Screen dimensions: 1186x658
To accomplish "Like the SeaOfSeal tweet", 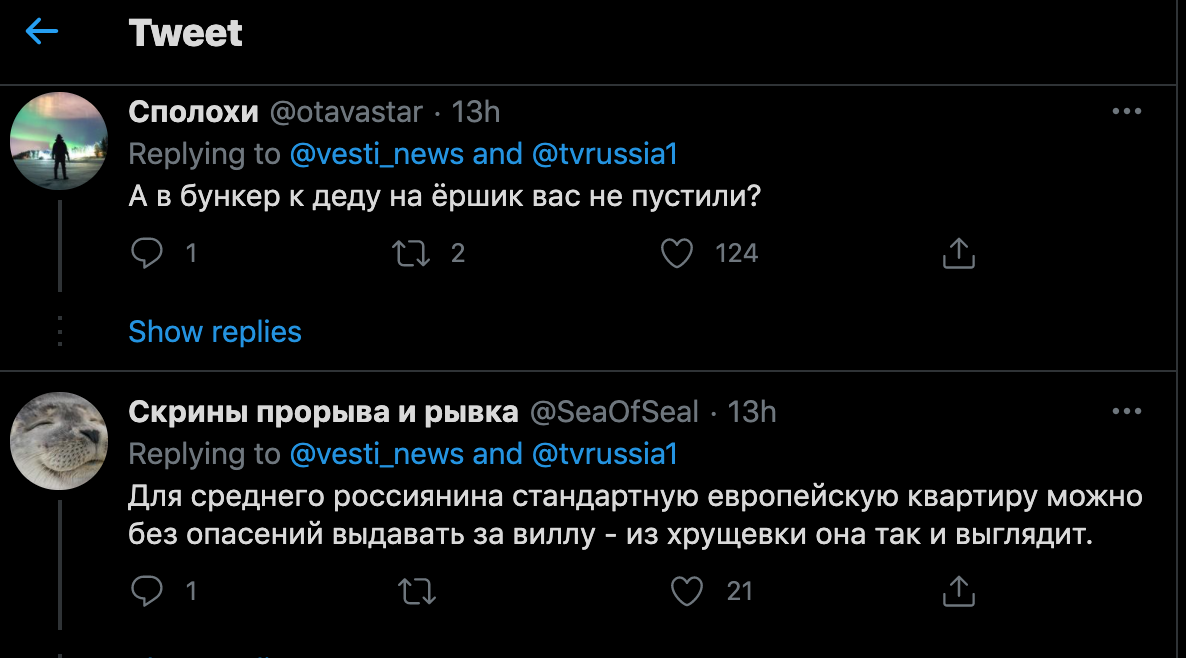I will pos(686,591).
